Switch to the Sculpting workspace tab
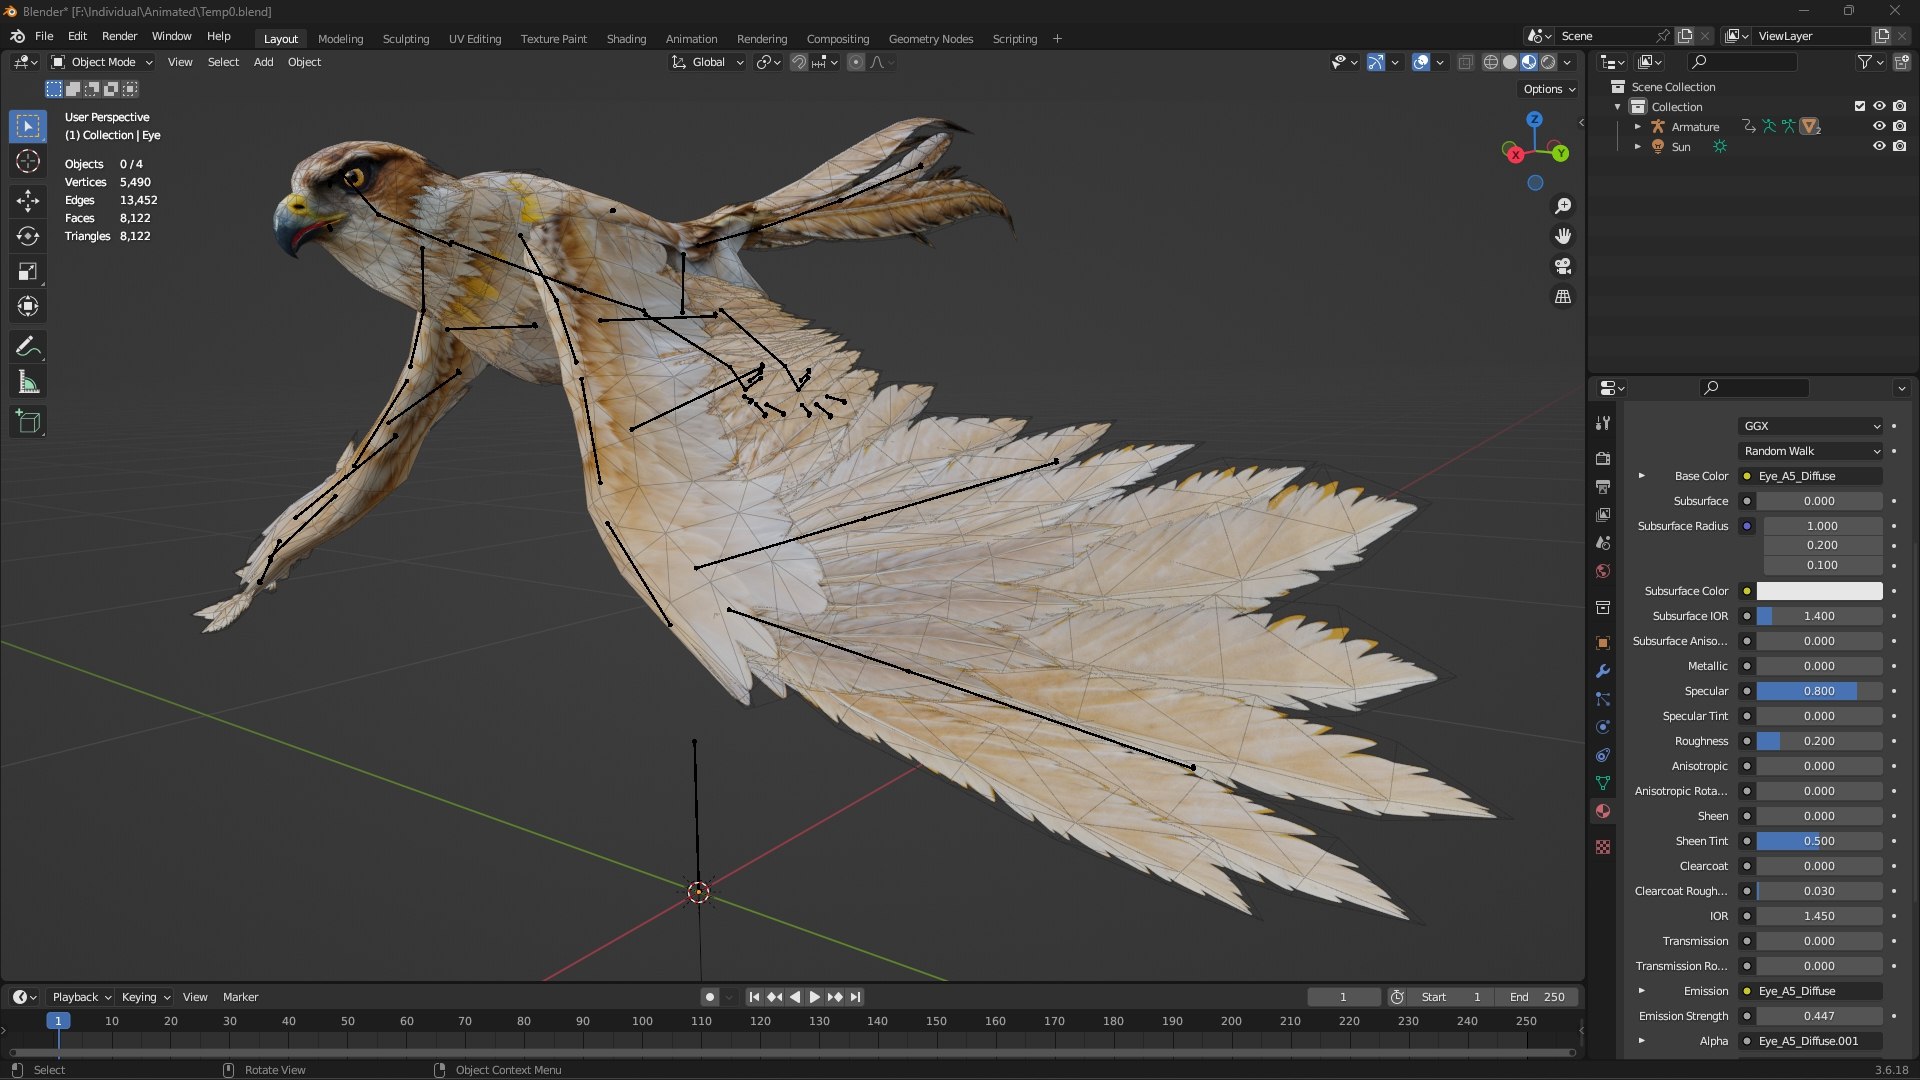 [406, 39]
